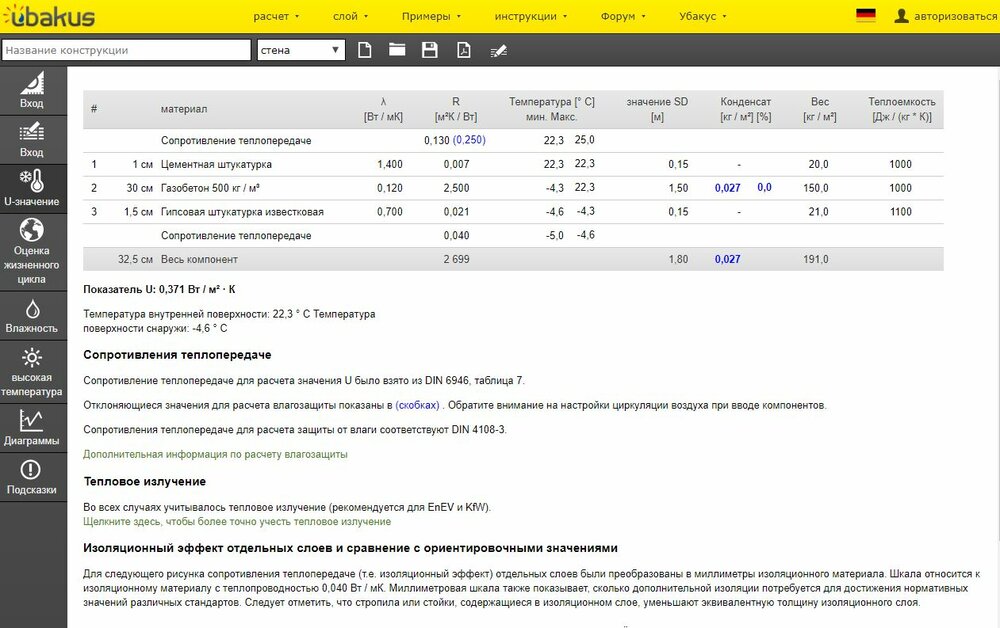This screenshot has width=1000, height=628.
Task: Expand the стена component type dropdown
Action: pyautogui.click(x=300, y=50)
